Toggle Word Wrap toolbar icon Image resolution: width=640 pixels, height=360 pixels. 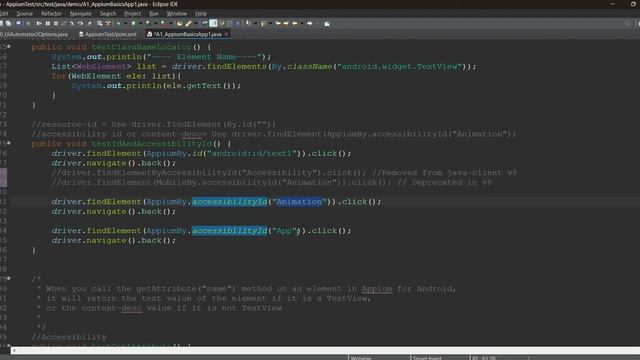[x=222, y=23]
